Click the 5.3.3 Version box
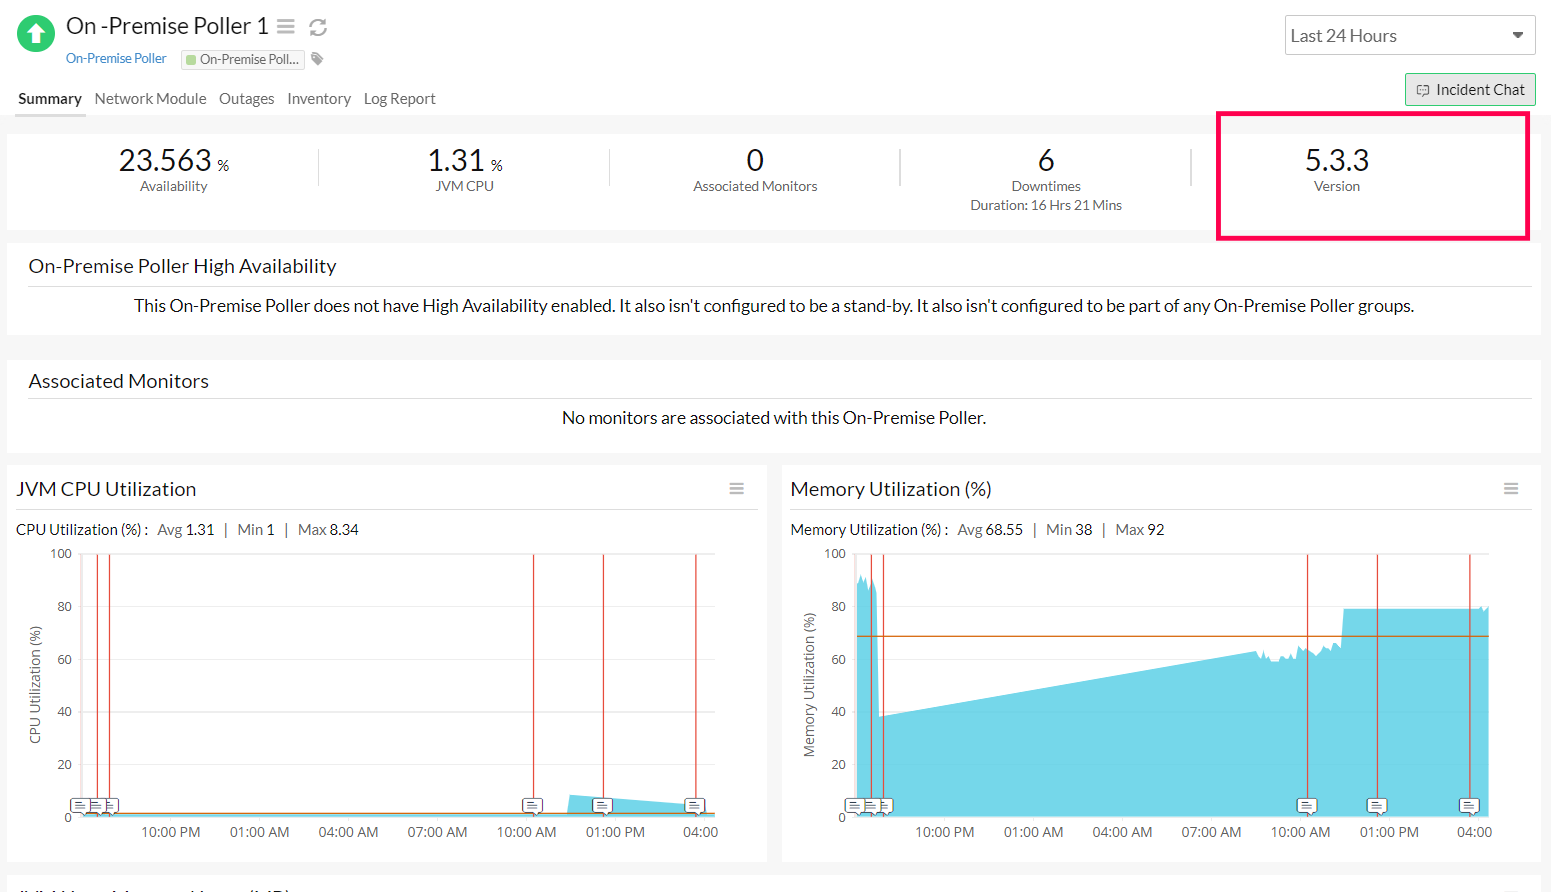The image size is (1551, 892). click(1373, 176)
